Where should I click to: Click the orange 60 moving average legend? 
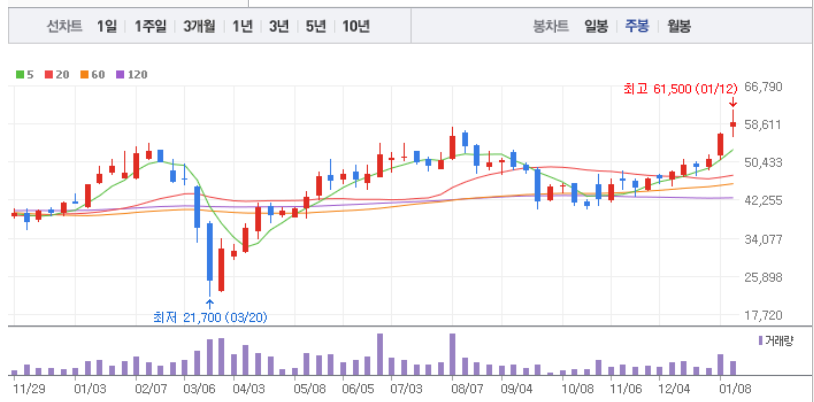pyautogui.click(x=92, y=75)
